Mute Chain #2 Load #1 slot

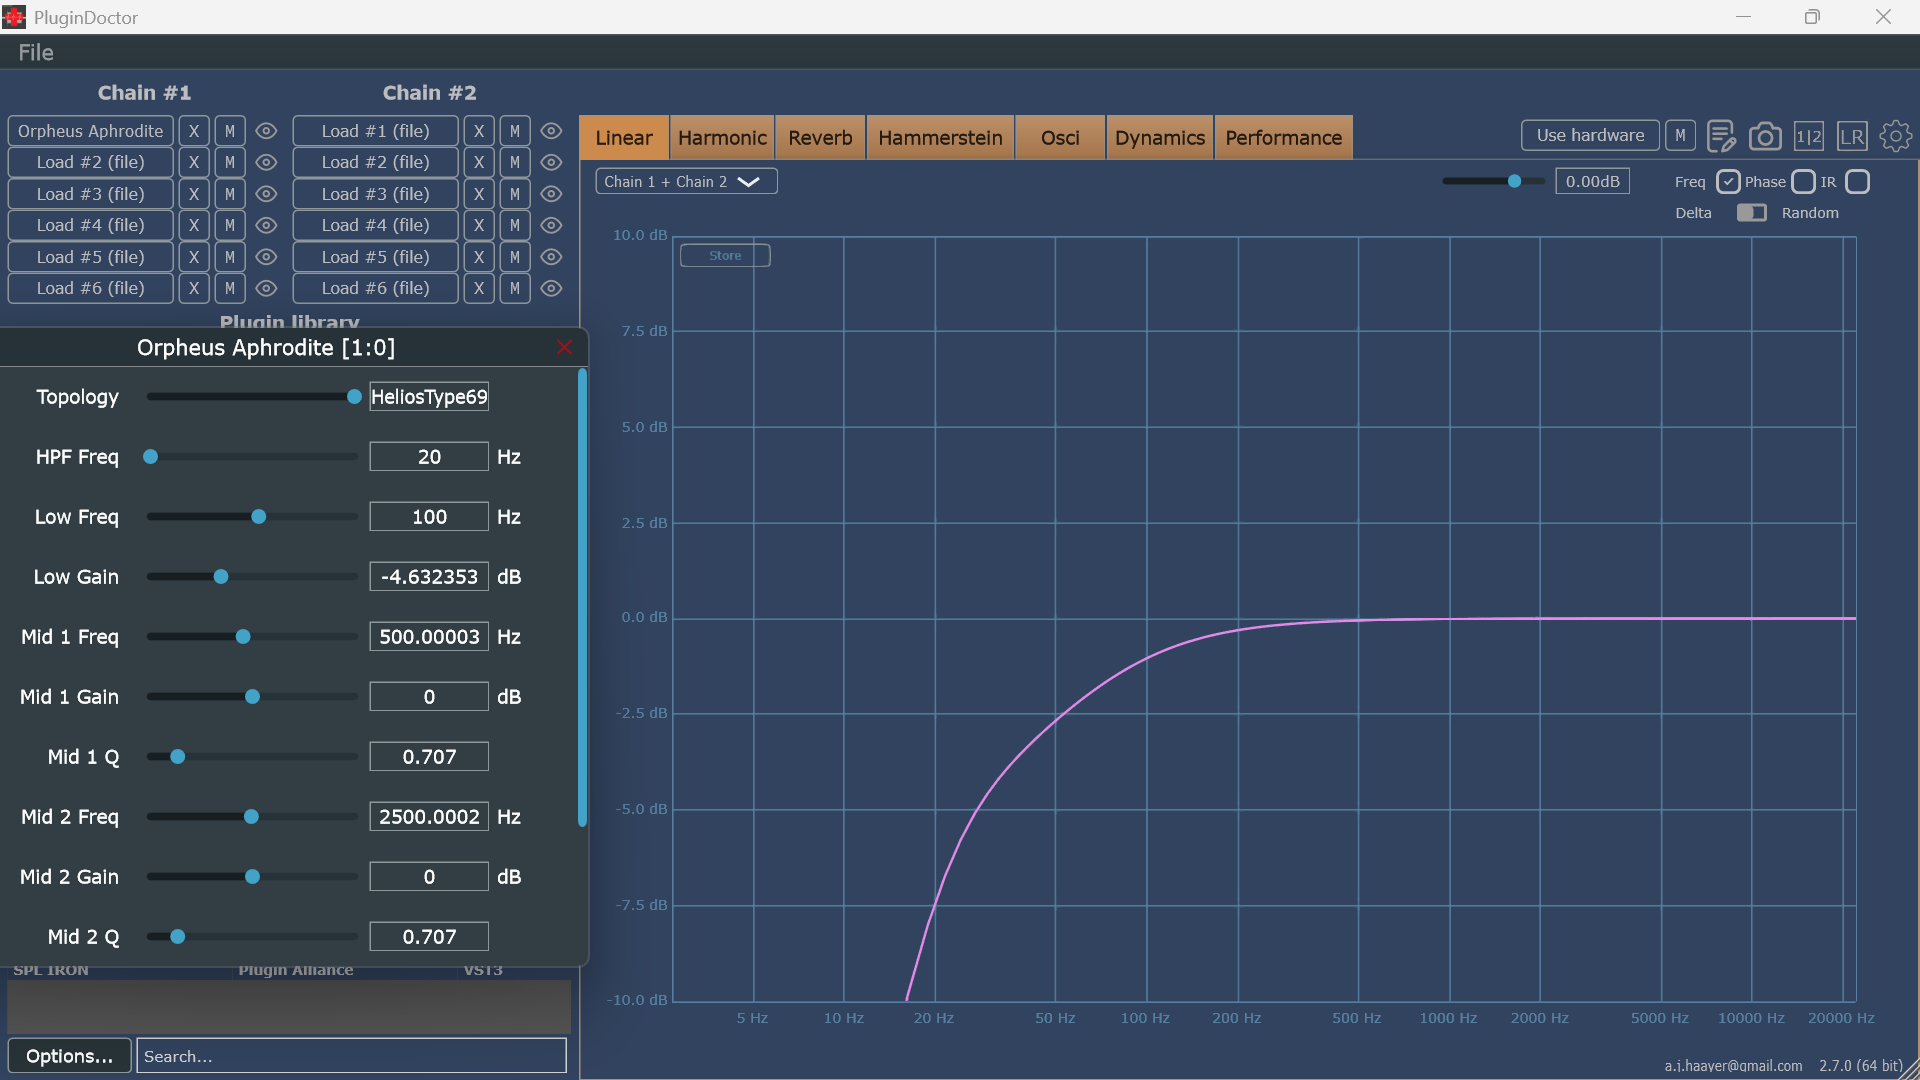[515, 131]
